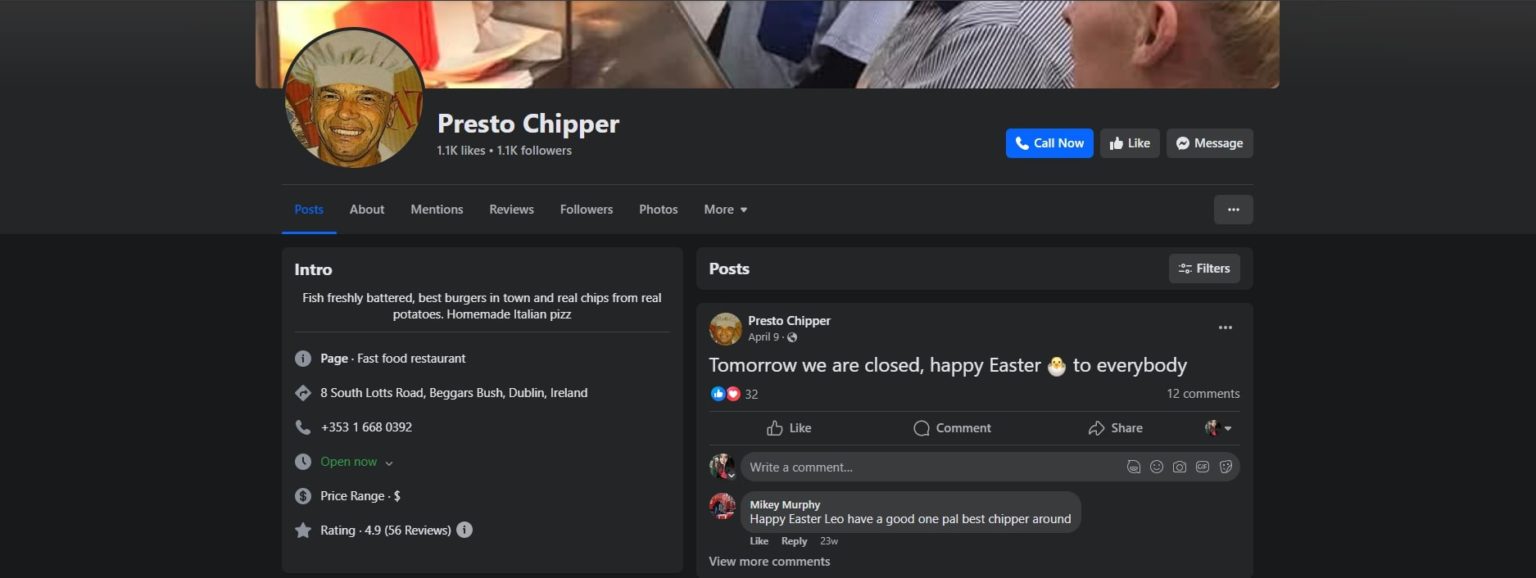Click the rating info icon
The image size is (1536, 578).
pos(464,530)
